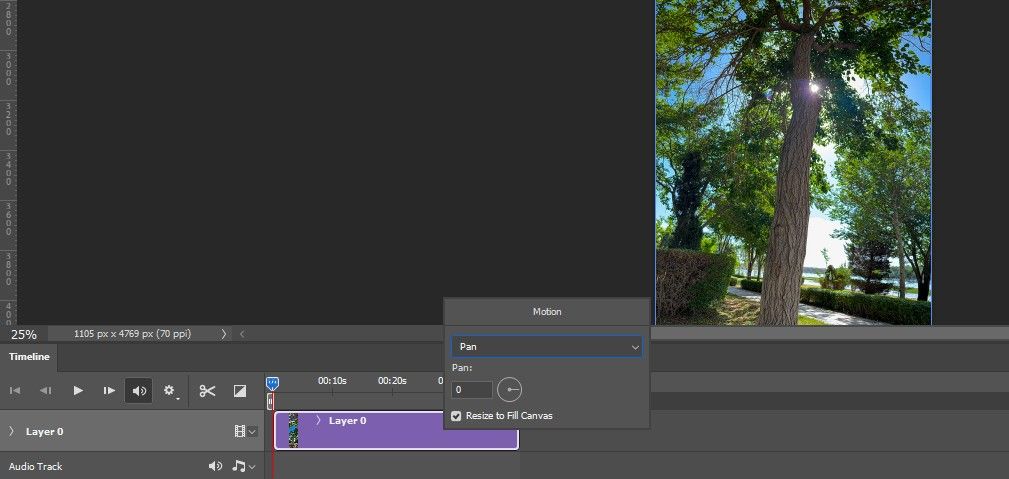Open the filmstrip media menu for Layer 0

244,432
